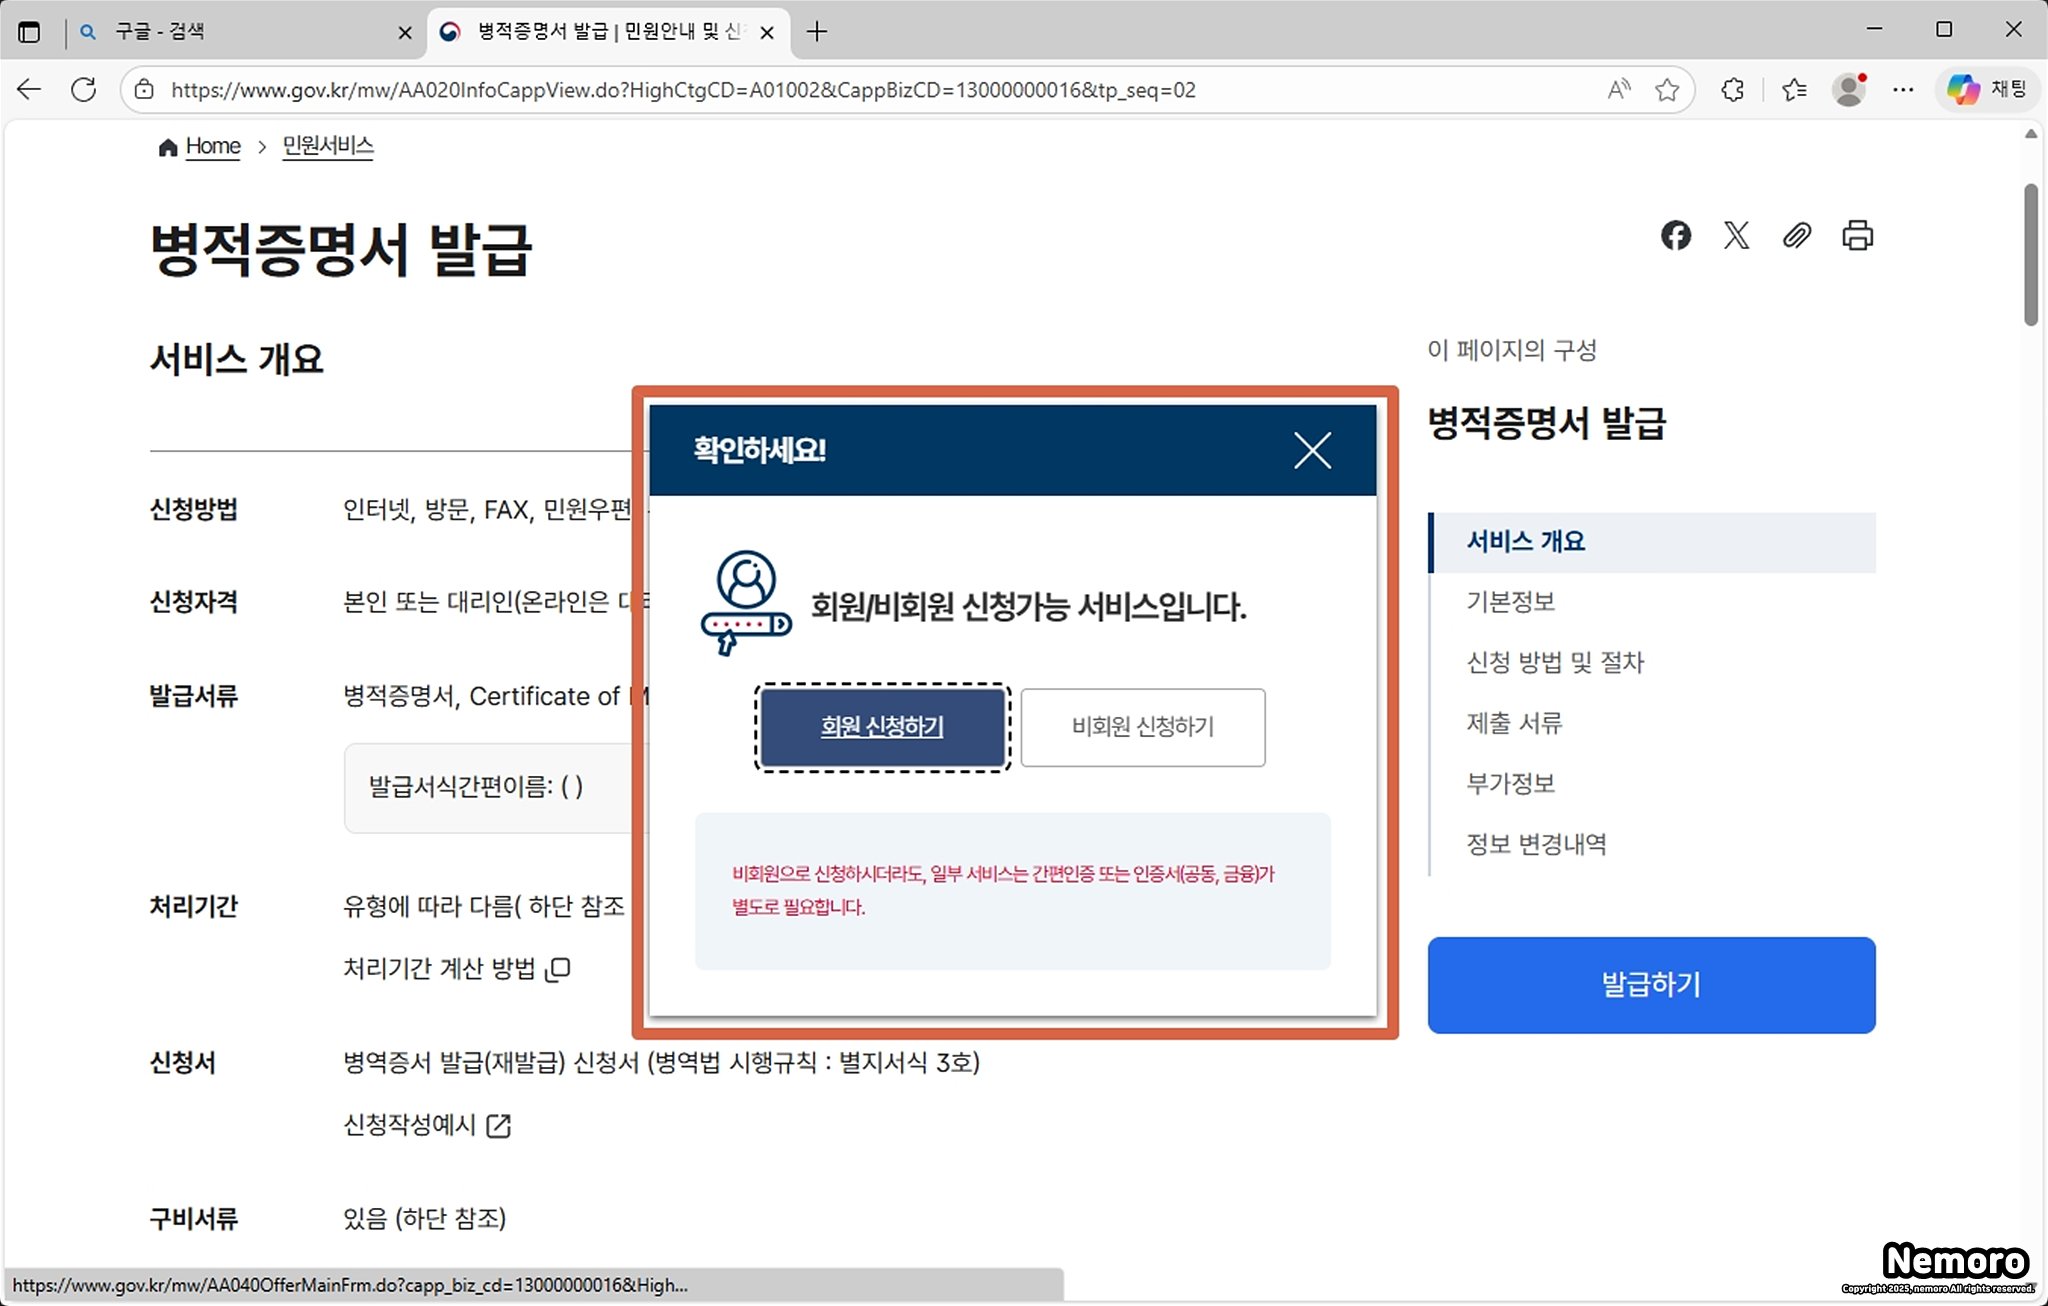Go to 신청 방법 및 절차 section

coord(1555,662)
